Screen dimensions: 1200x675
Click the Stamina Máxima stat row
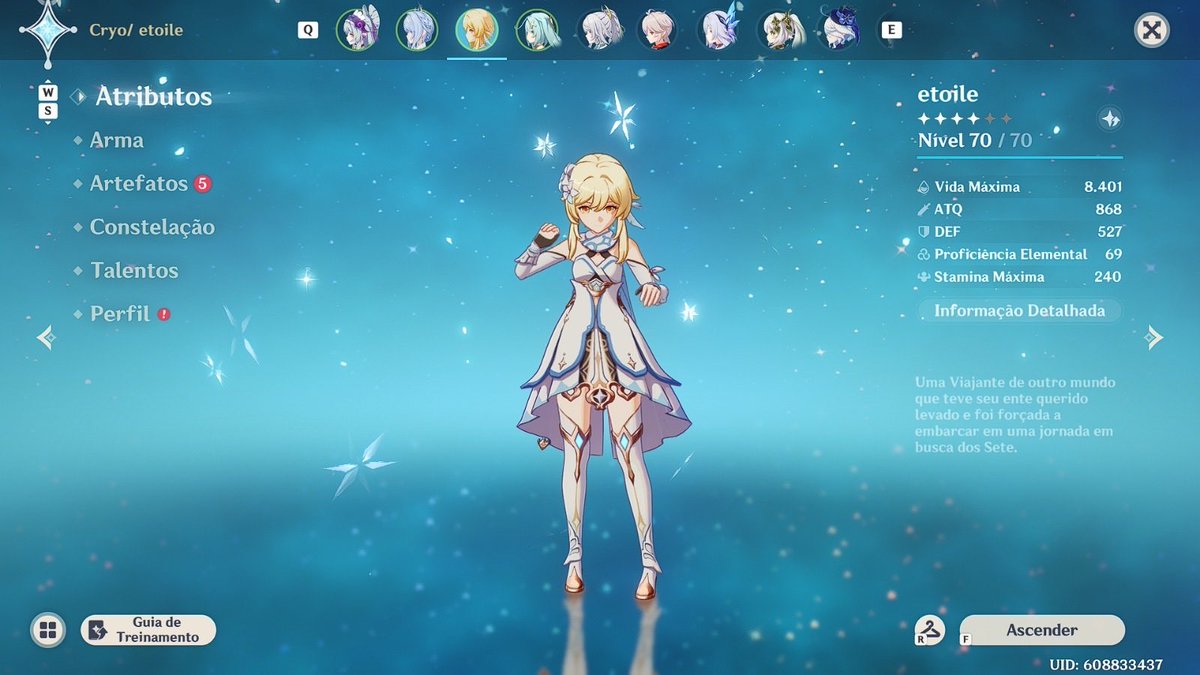coord(1019,277)
